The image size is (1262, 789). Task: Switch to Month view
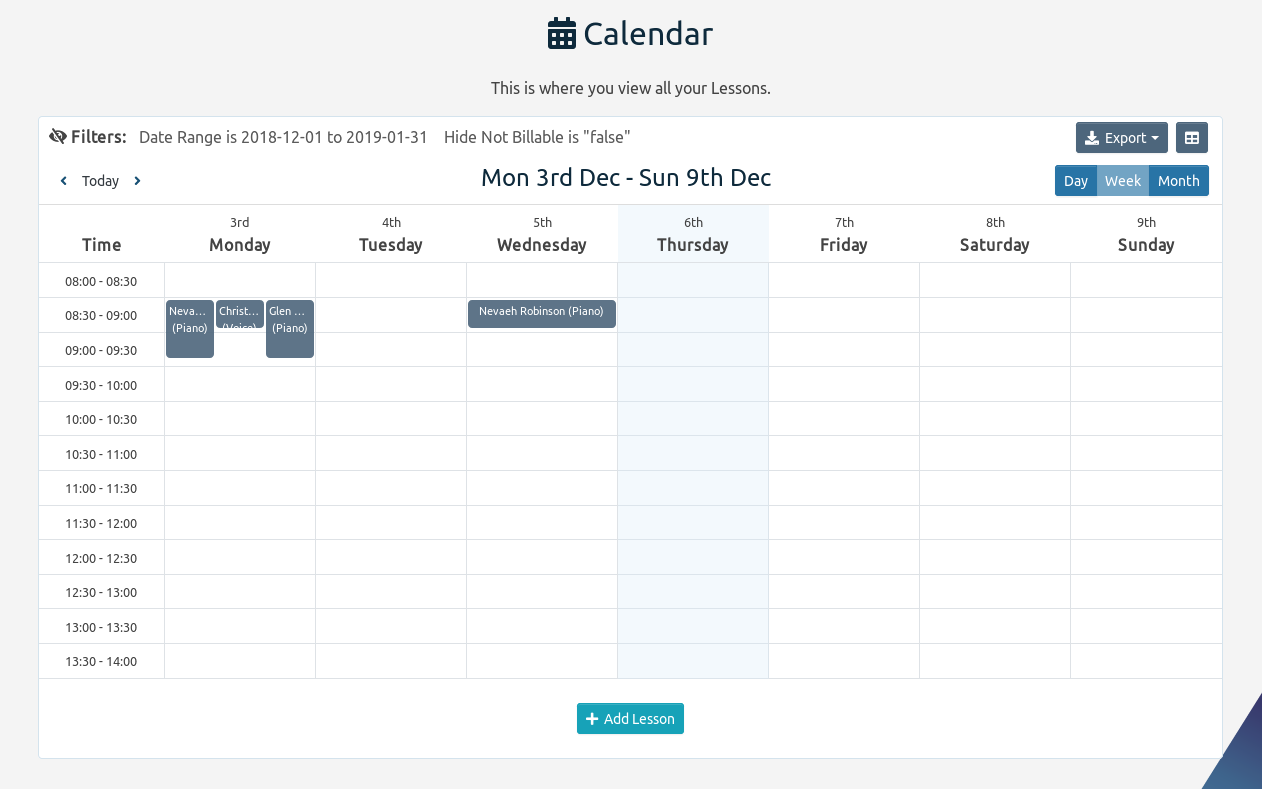pos(1178,181)
